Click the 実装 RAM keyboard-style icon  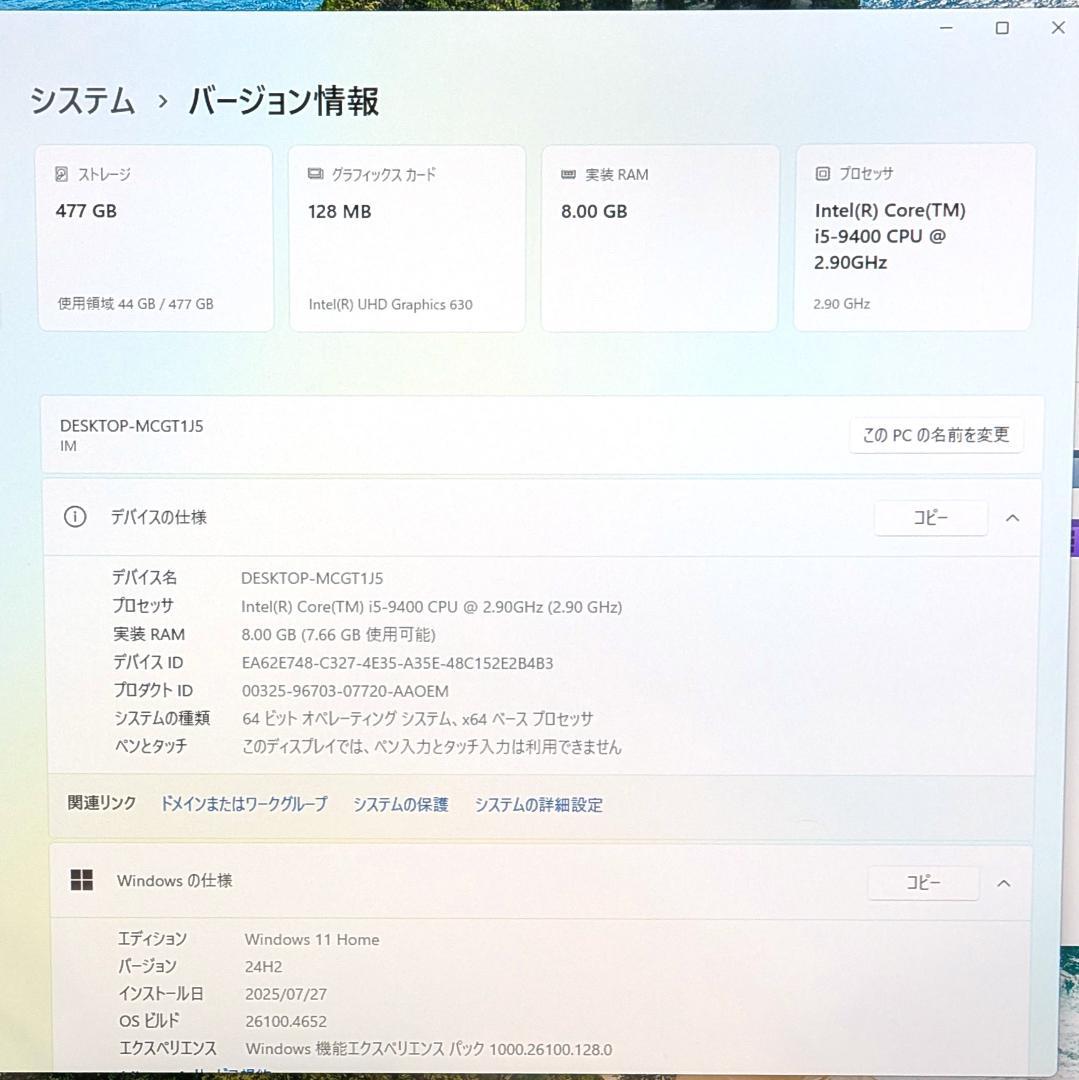(x=568, y=173)
